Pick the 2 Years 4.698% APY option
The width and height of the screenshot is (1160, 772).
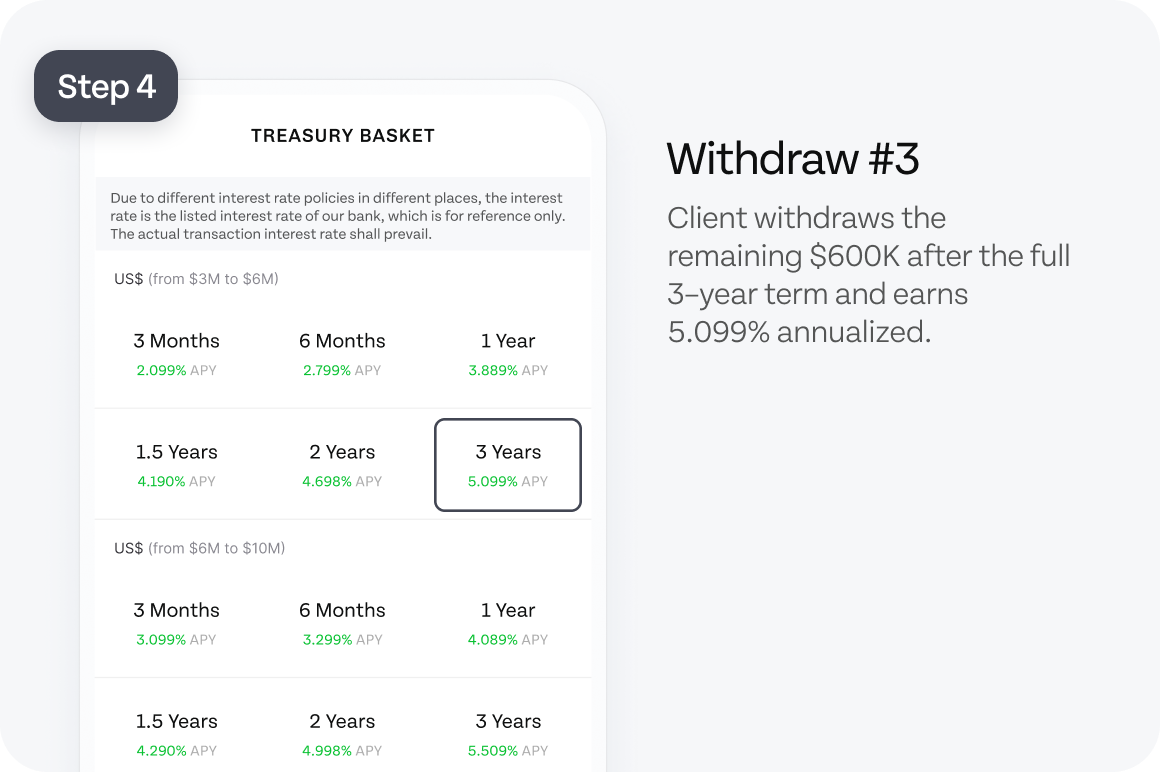pos(342,464)
